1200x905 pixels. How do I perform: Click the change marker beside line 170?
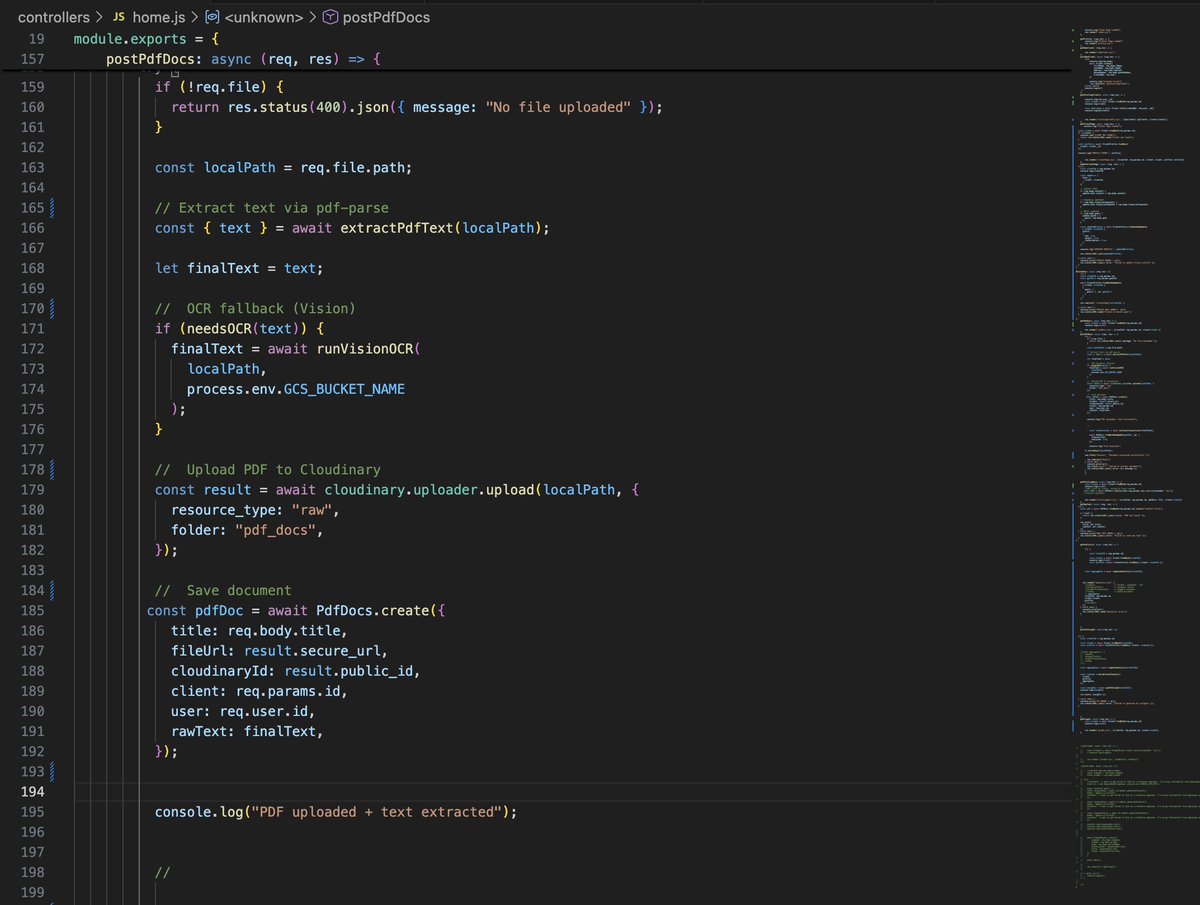tap(51, 308)
